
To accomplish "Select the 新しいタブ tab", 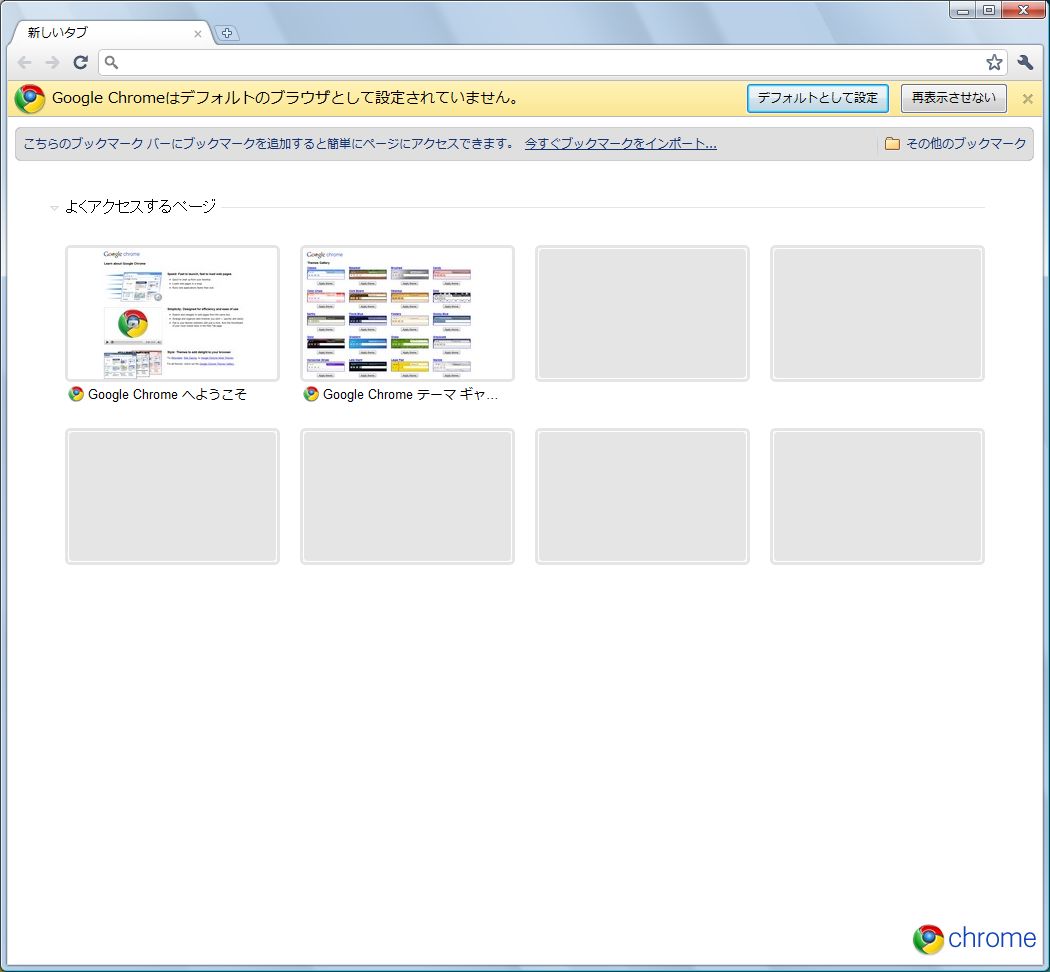I will 110,33.
